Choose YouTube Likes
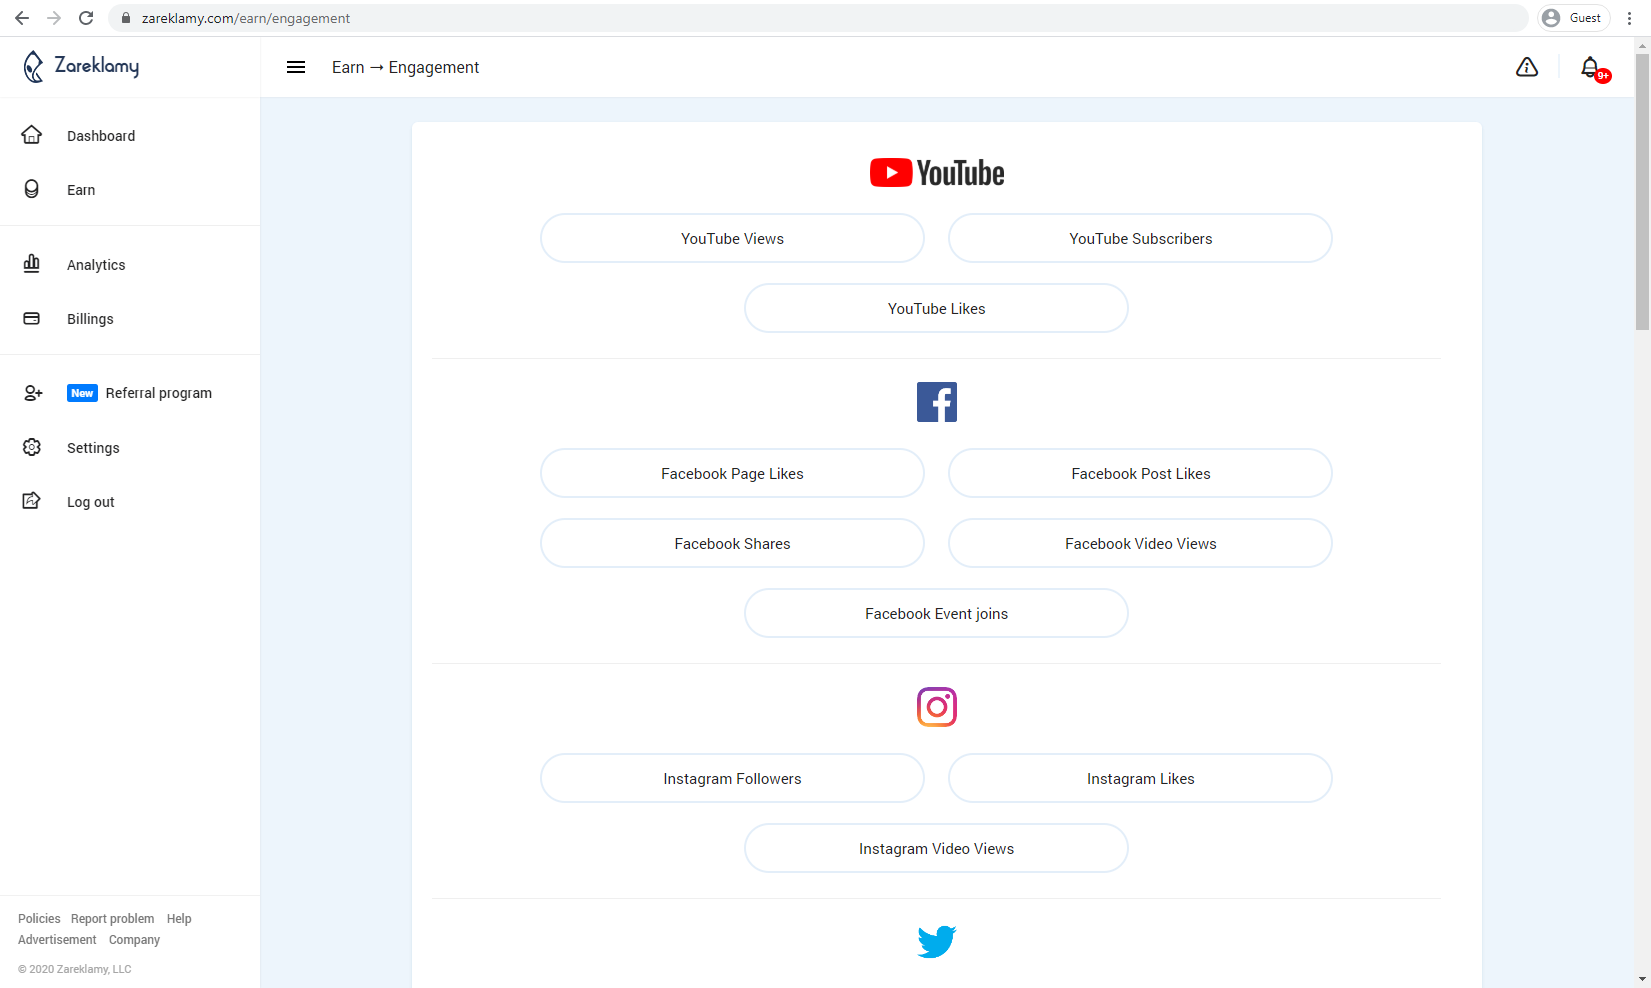Screen dimensions: 1651x988 pos(936,308)
